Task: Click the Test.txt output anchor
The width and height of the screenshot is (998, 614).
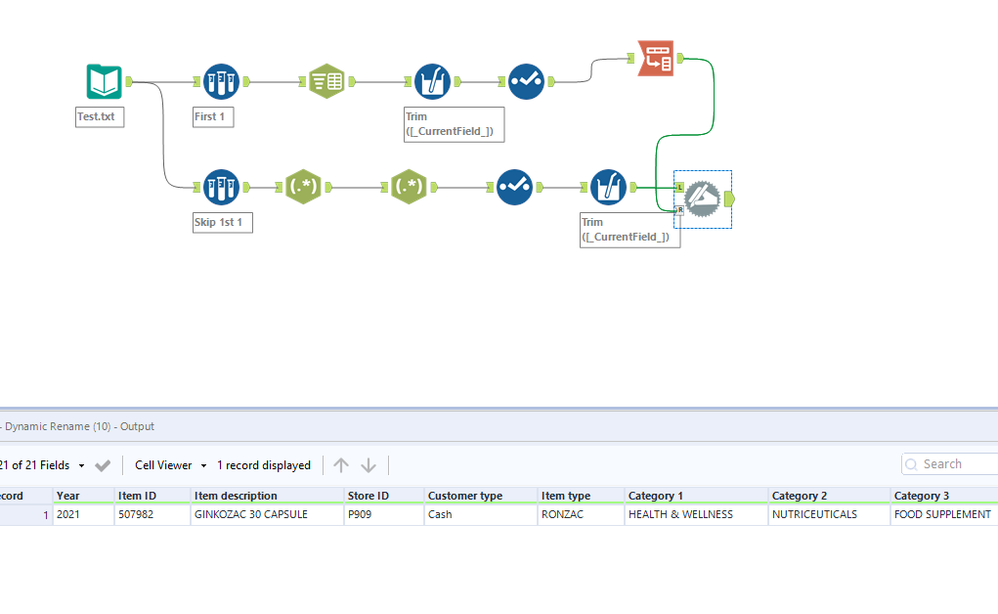Action: pos(129,81)
